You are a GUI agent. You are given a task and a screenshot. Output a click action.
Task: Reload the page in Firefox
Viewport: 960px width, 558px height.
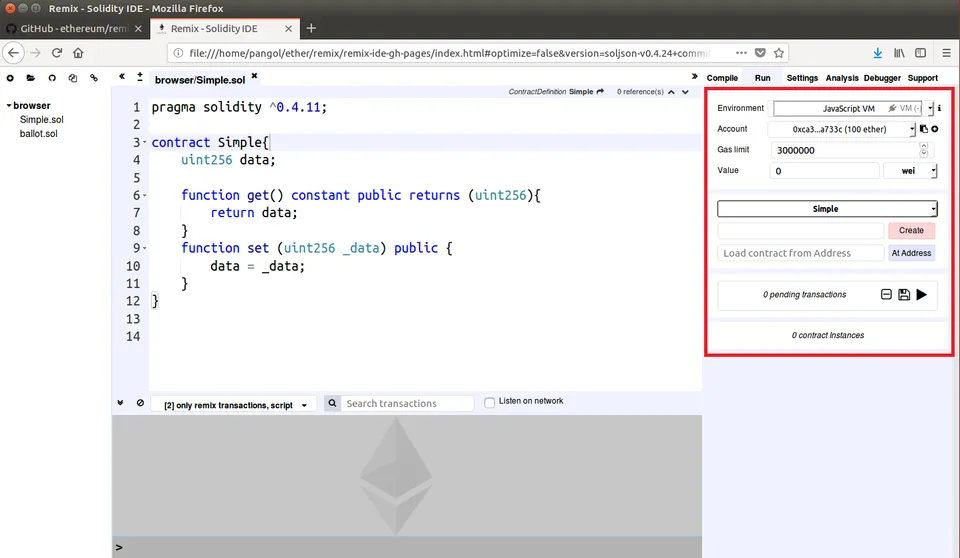(x=57, y=53)
